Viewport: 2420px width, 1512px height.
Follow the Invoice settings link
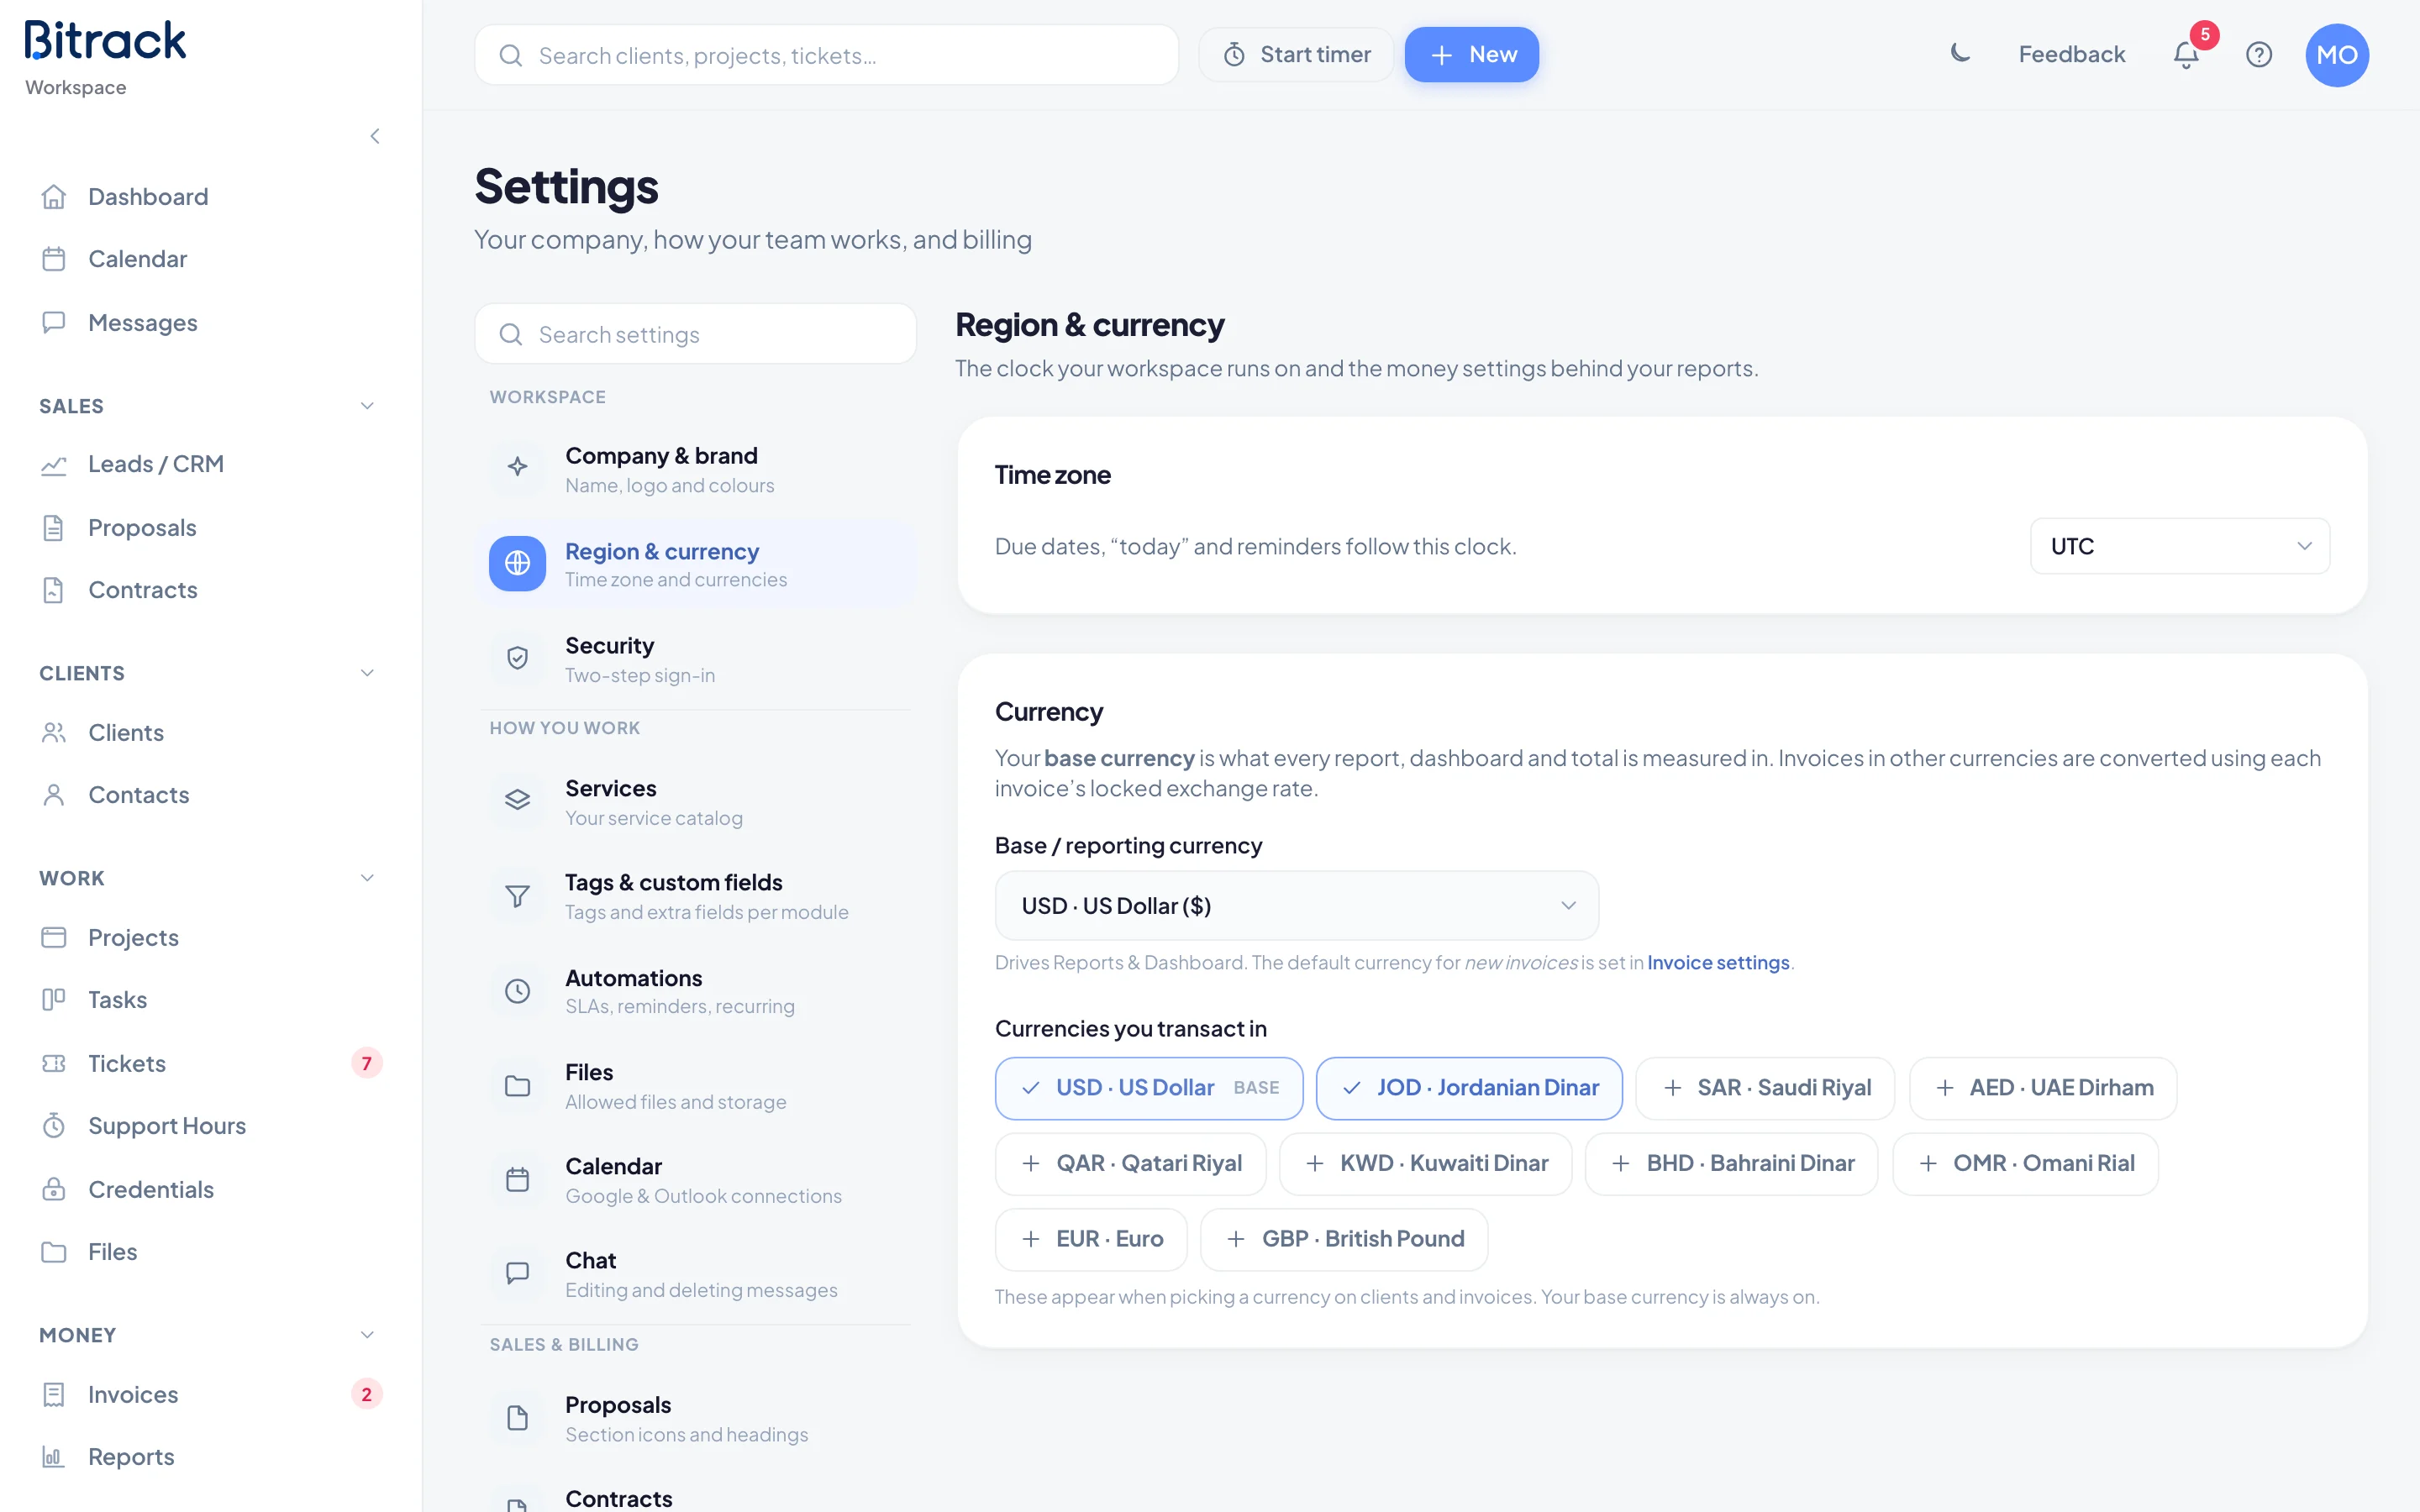pos(1718,962)
